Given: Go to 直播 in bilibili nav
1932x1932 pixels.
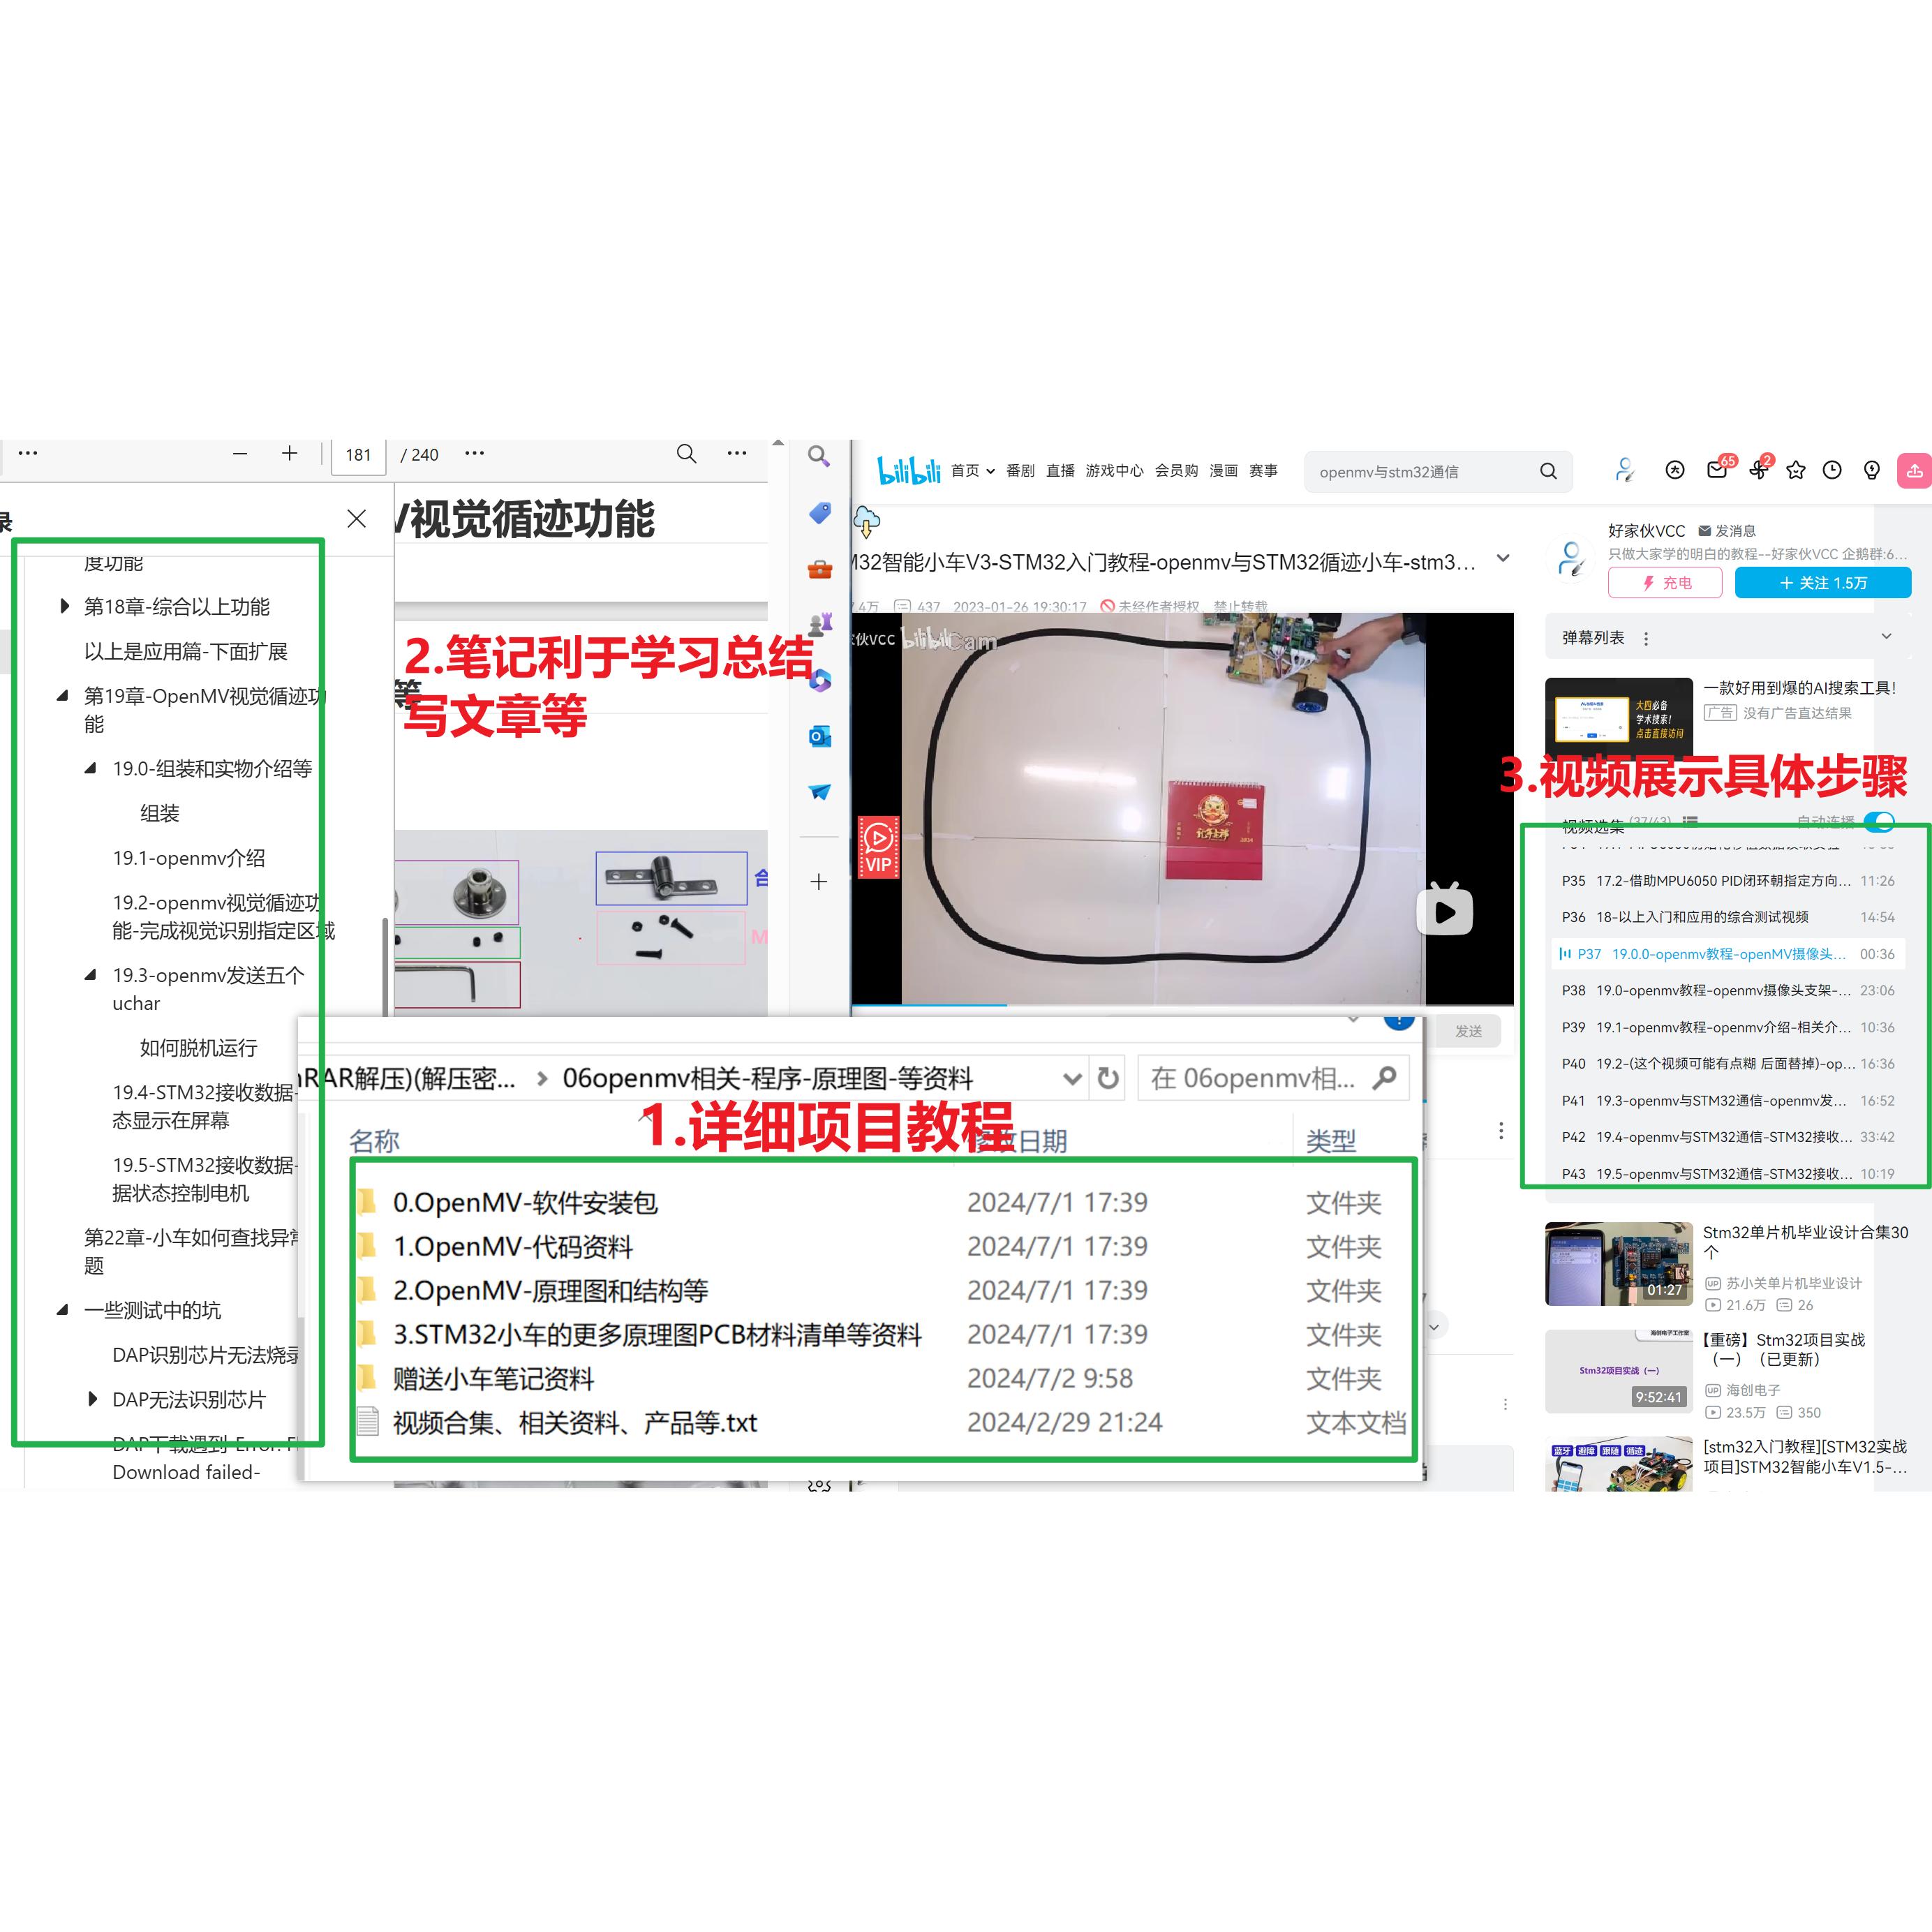Looking at the screenshot, I should point(1060,470).
